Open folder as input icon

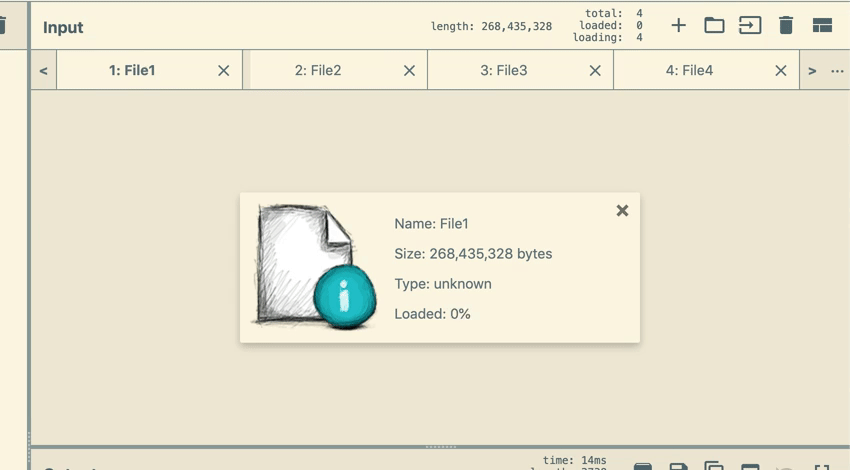[714, 26]
